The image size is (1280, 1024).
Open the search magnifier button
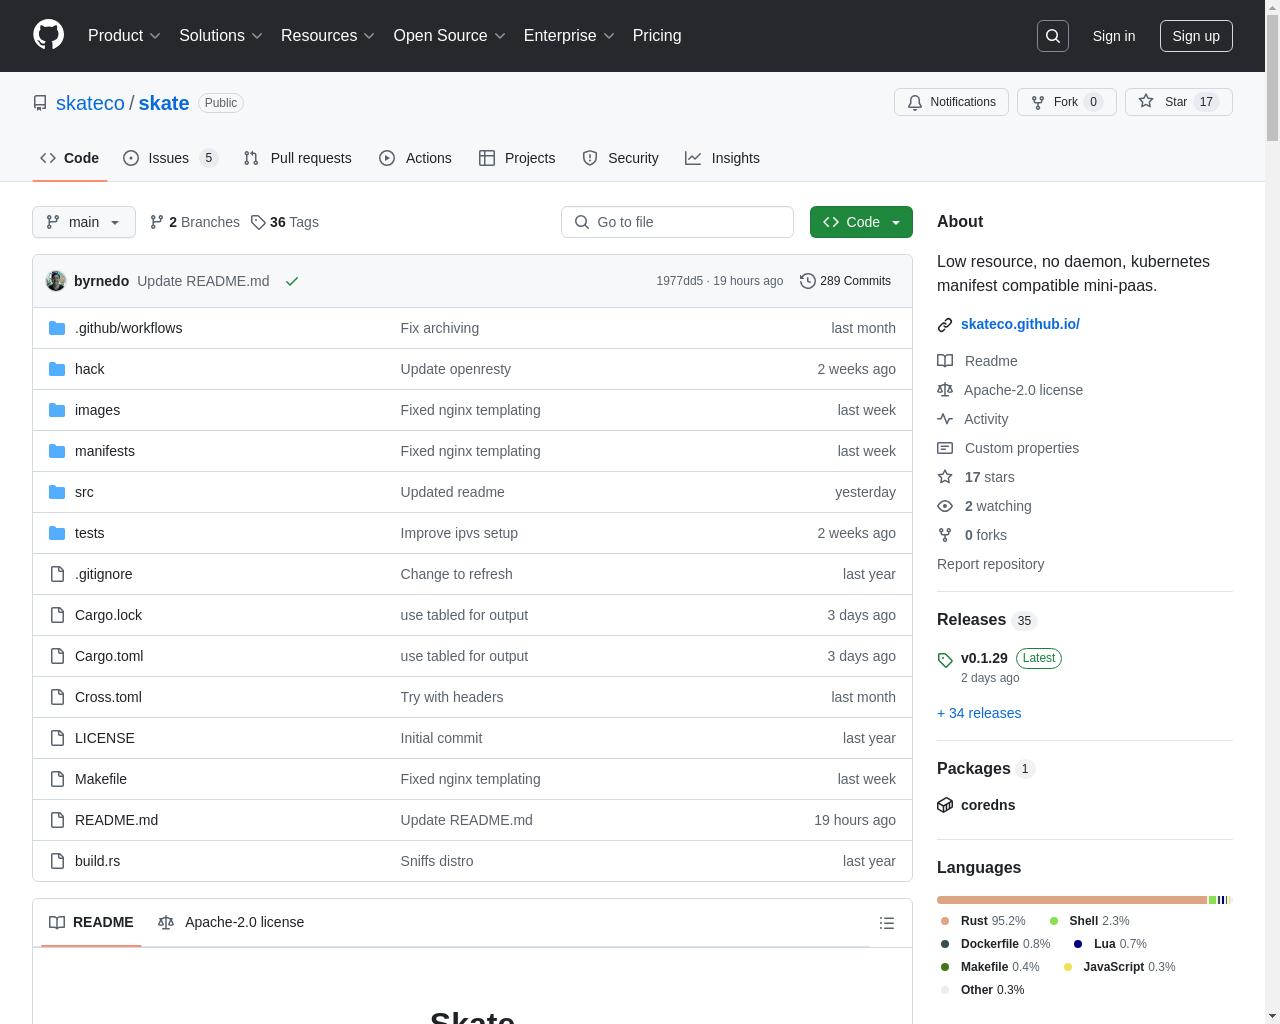tap(1053, 36)
